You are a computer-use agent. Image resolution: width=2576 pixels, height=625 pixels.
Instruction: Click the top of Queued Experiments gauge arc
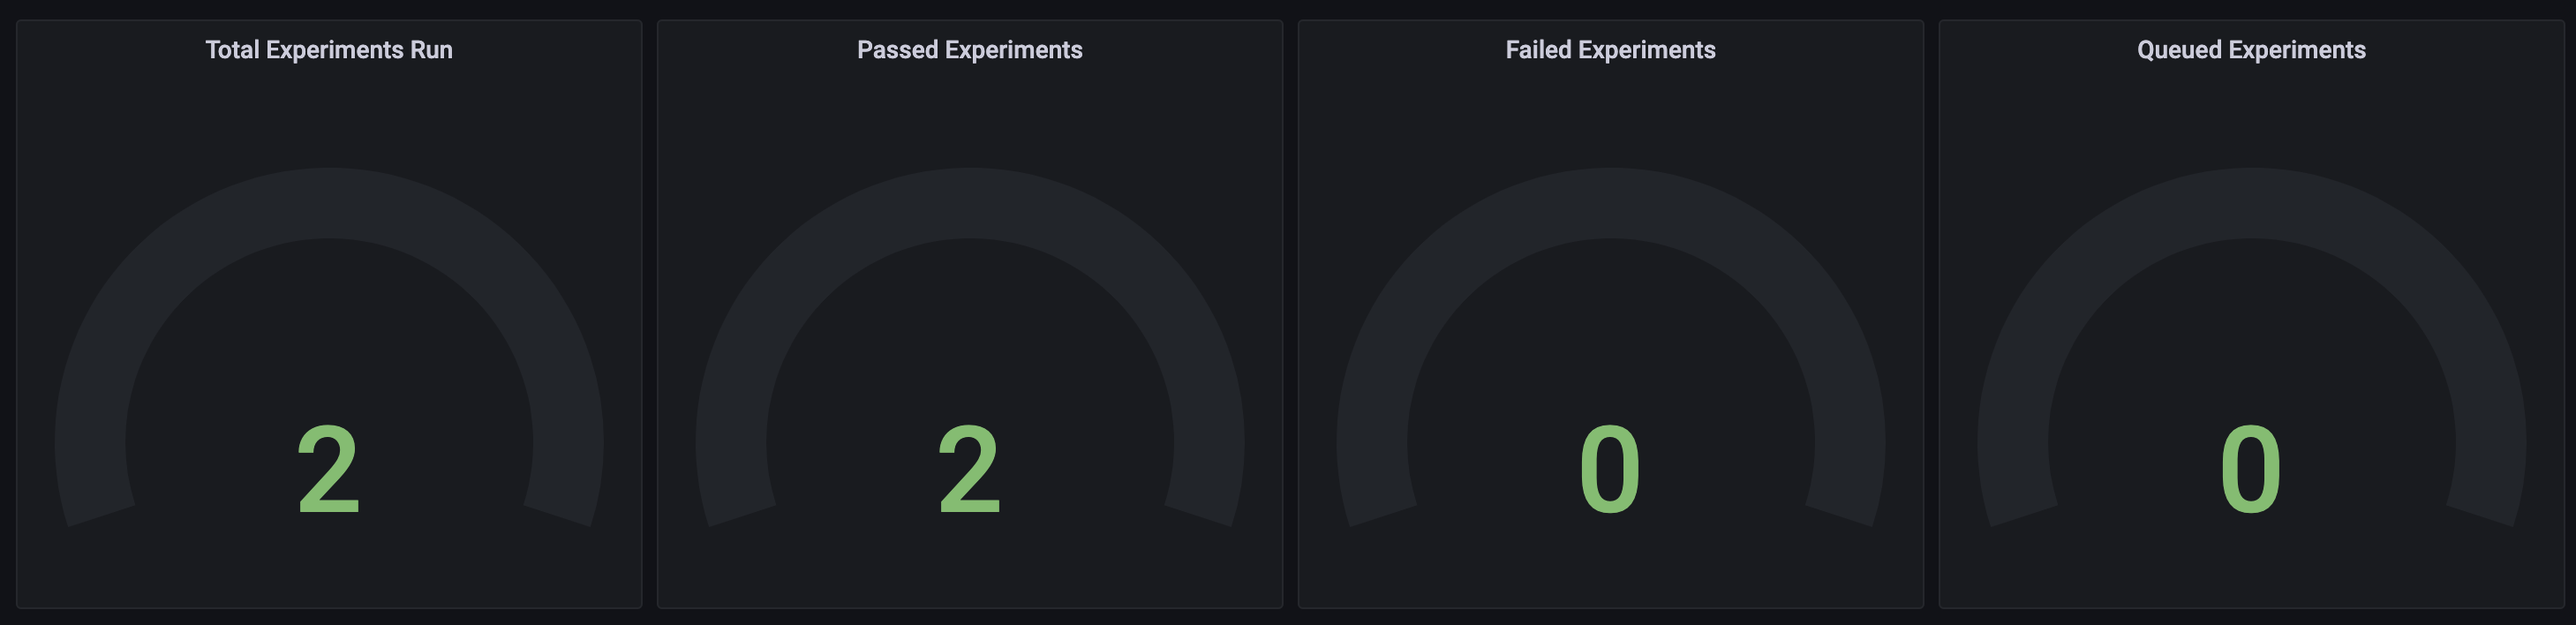click(x=2252, y=203)
